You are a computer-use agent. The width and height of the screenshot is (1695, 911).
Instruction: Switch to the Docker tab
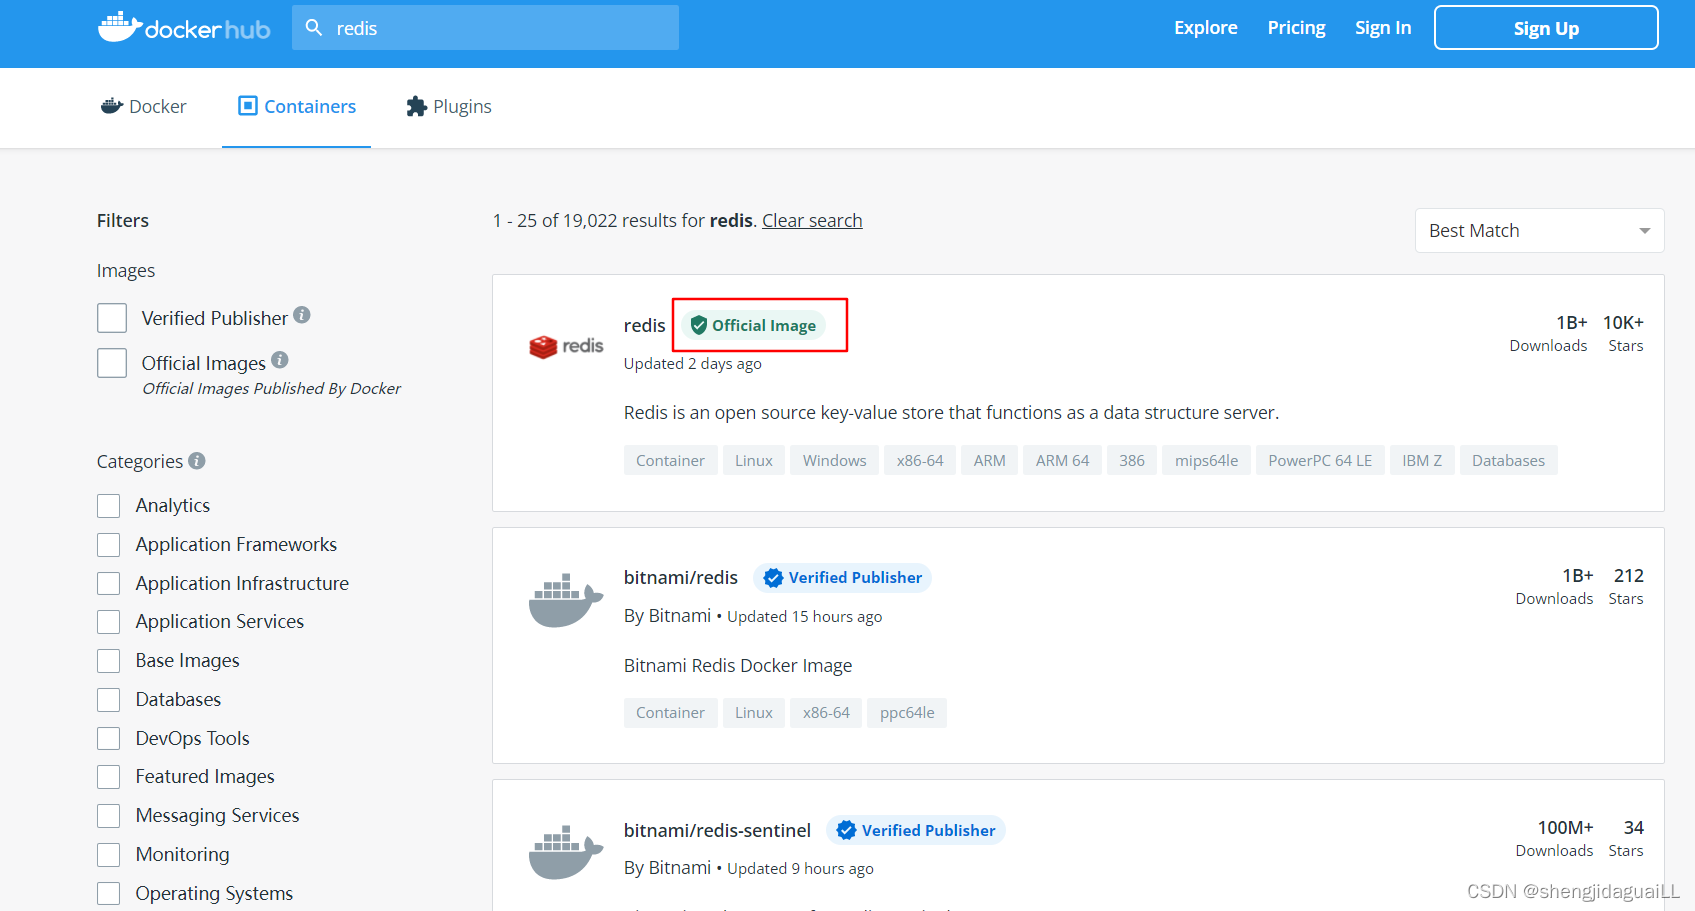(x=144, y=106)
